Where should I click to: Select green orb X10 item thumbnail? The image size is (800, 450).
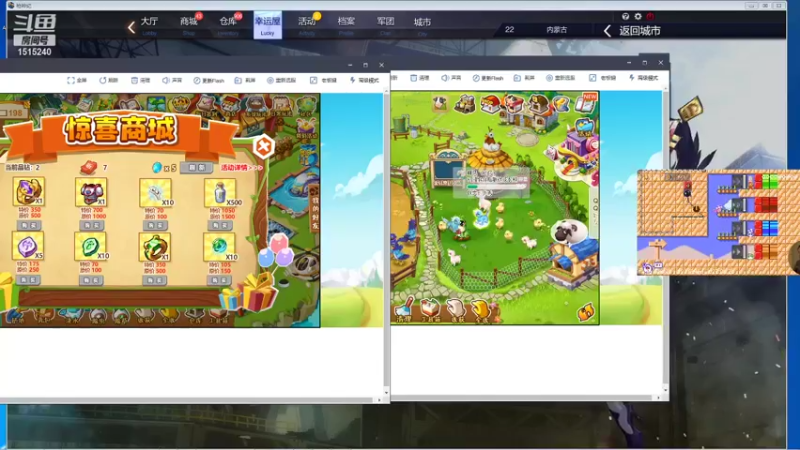pyautogui.click(x=219, y=247)
